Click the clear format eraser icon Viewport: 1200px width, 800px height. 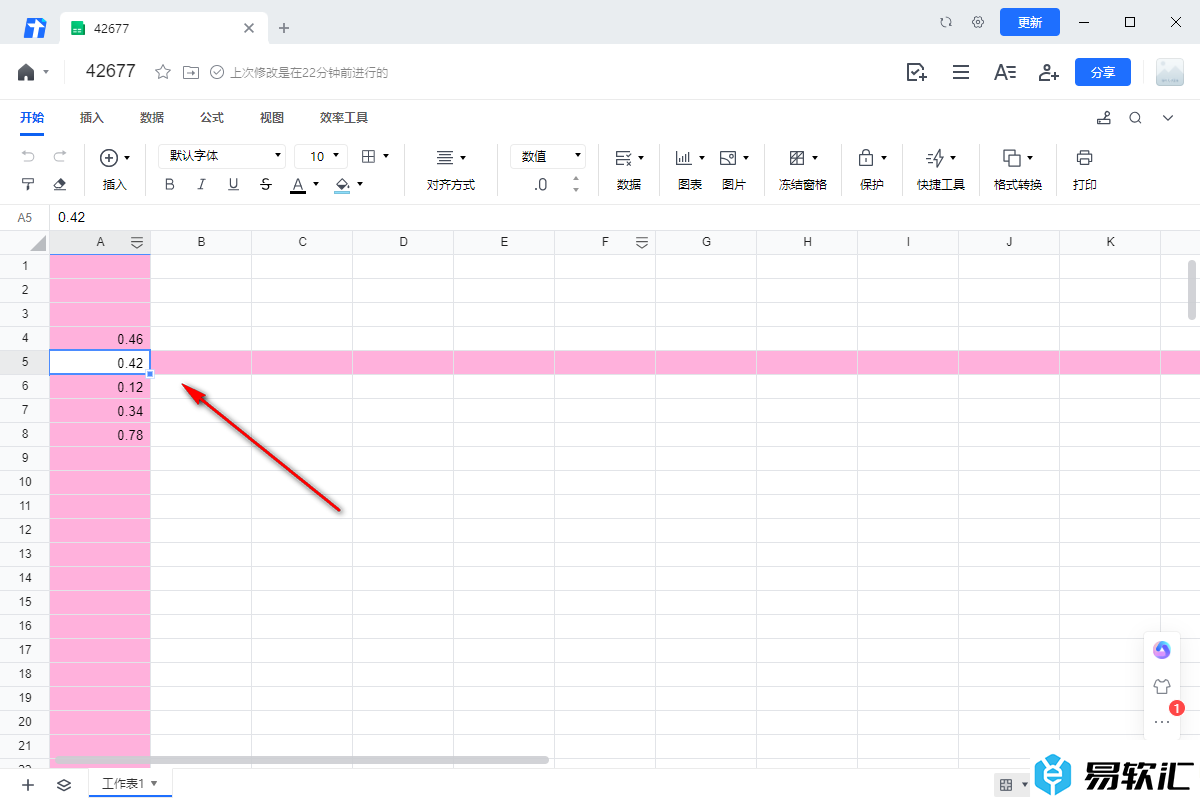tap(59, 184)
